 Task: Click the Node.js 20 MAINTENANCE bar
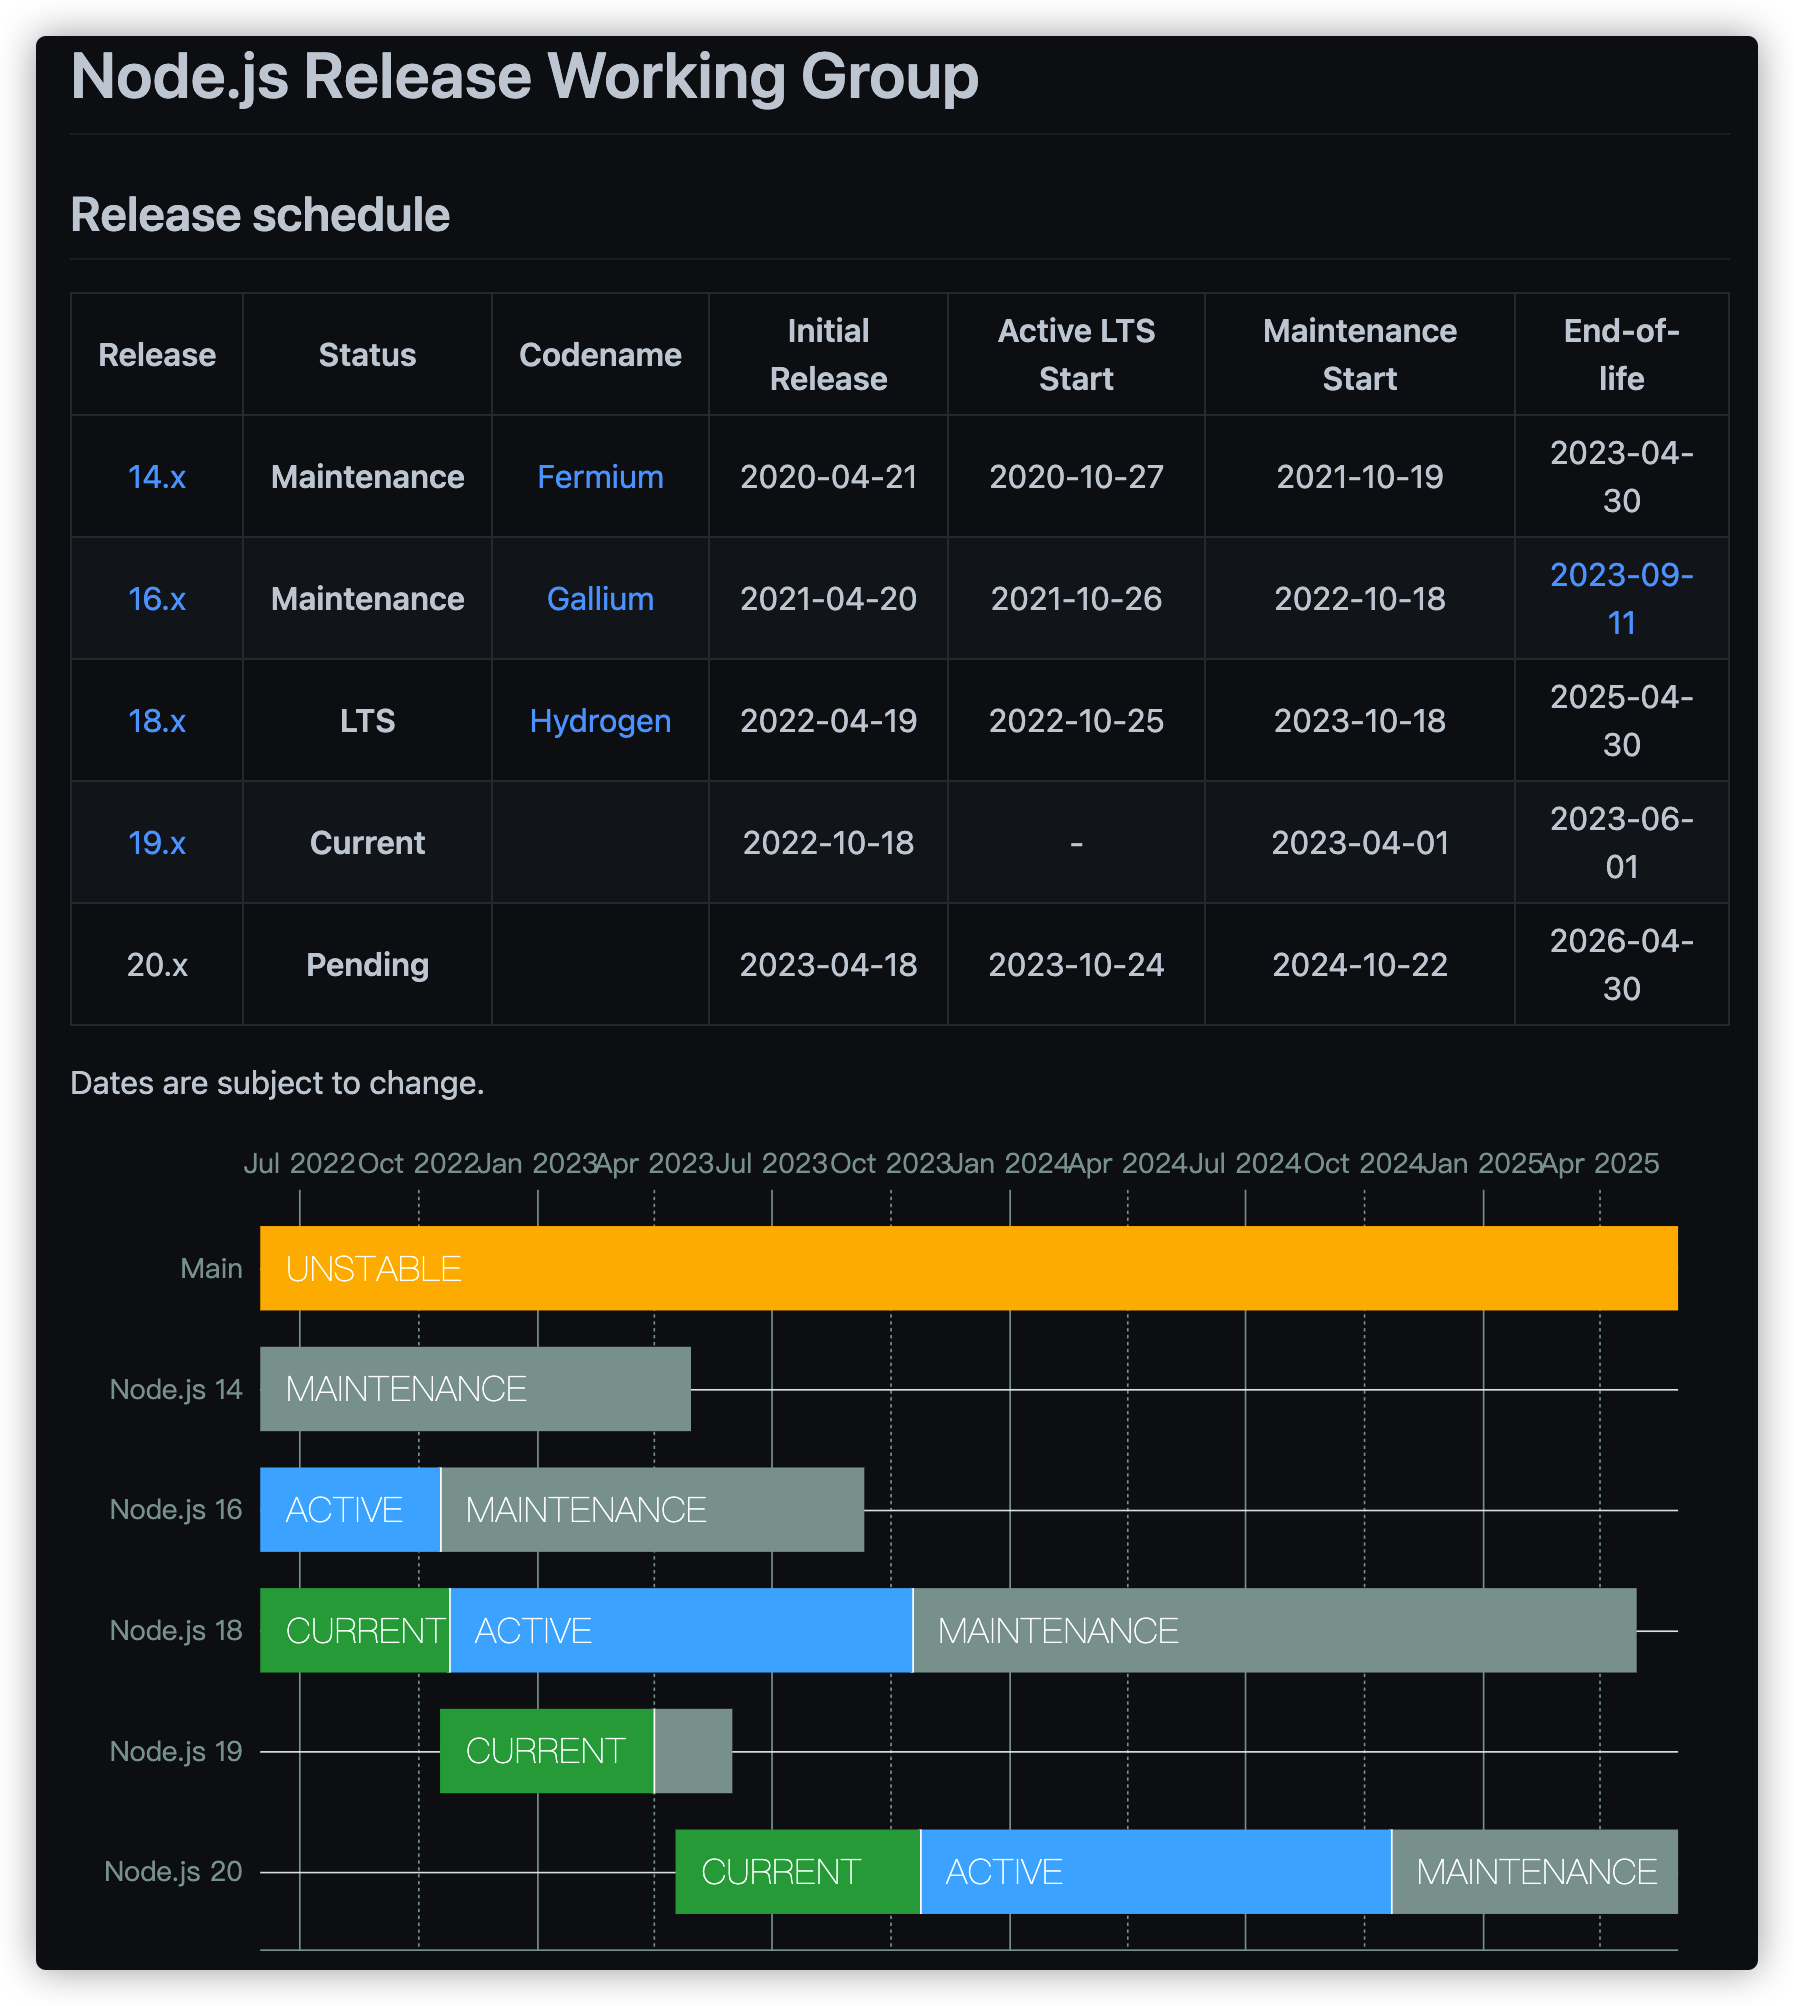[x=1535, y=1872]
